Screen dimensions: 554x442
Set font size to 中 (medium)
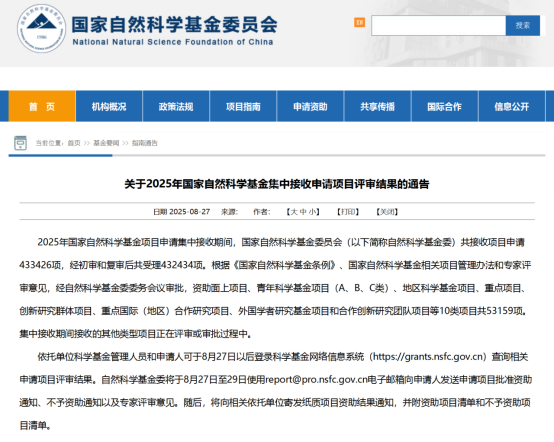[303, 212]
